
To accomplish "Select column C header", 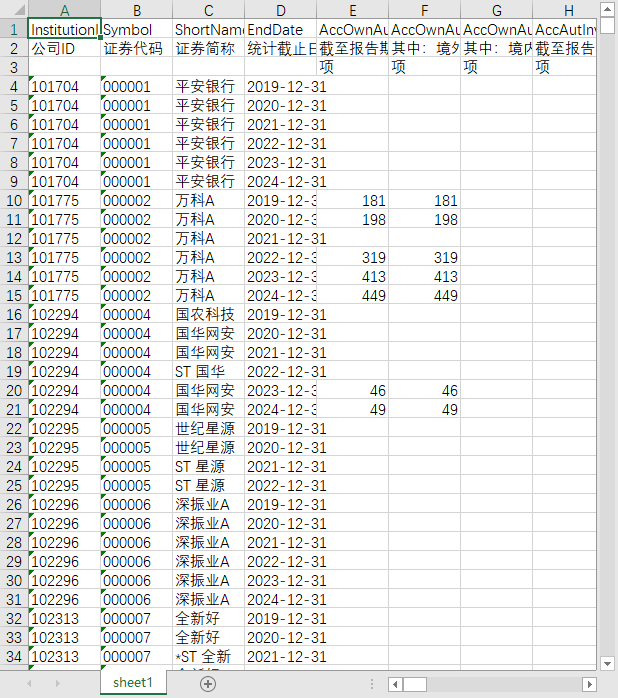I will 209,10.
